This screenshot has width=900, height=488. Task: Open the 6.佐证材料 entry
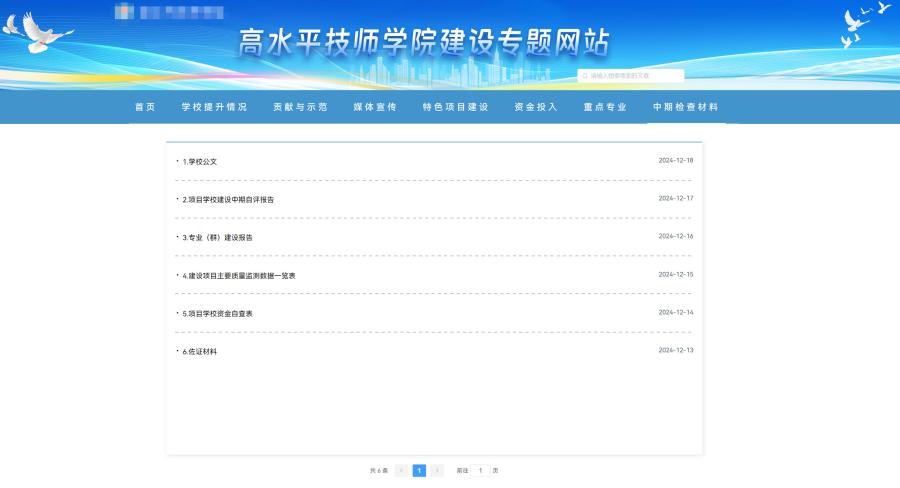point(200,351)
